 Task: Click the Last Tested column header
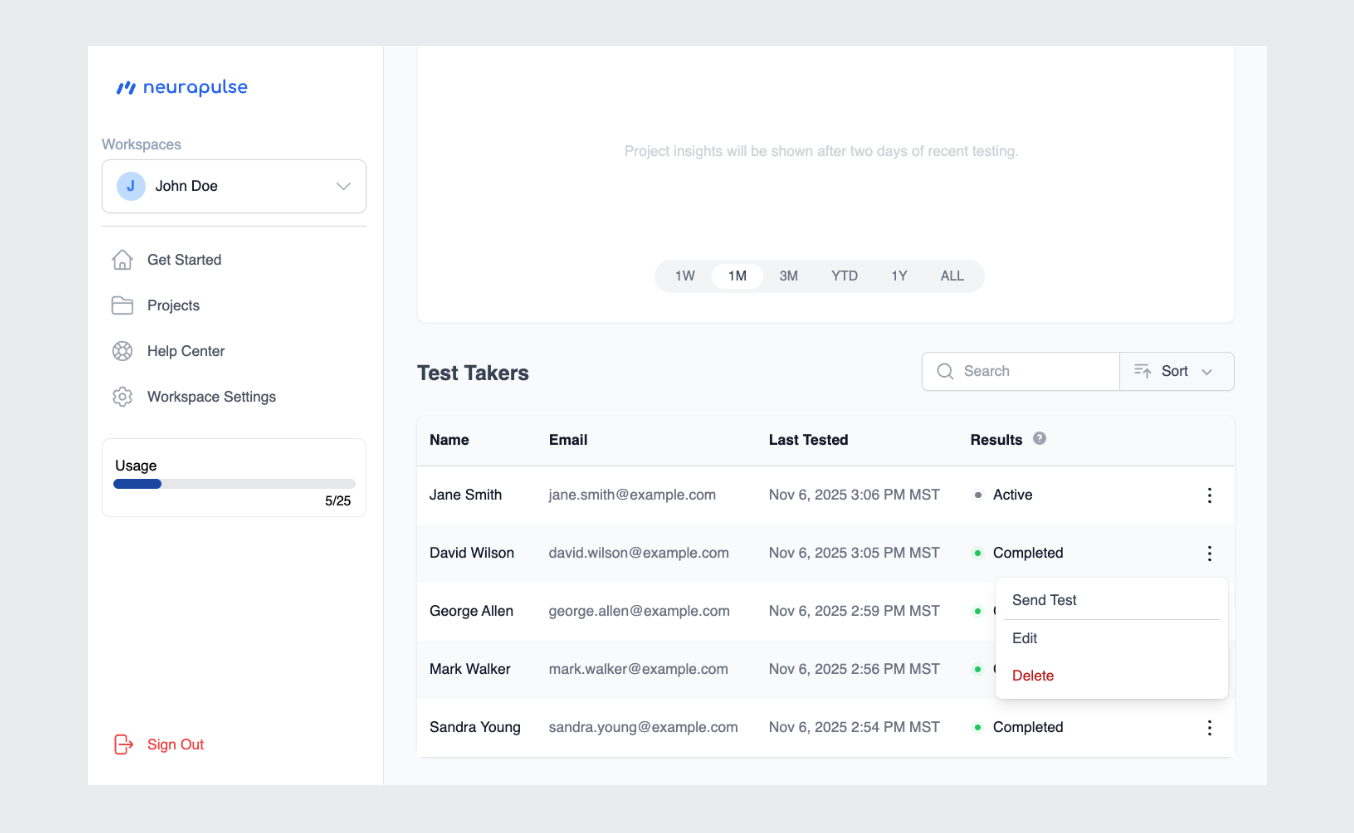808,440
